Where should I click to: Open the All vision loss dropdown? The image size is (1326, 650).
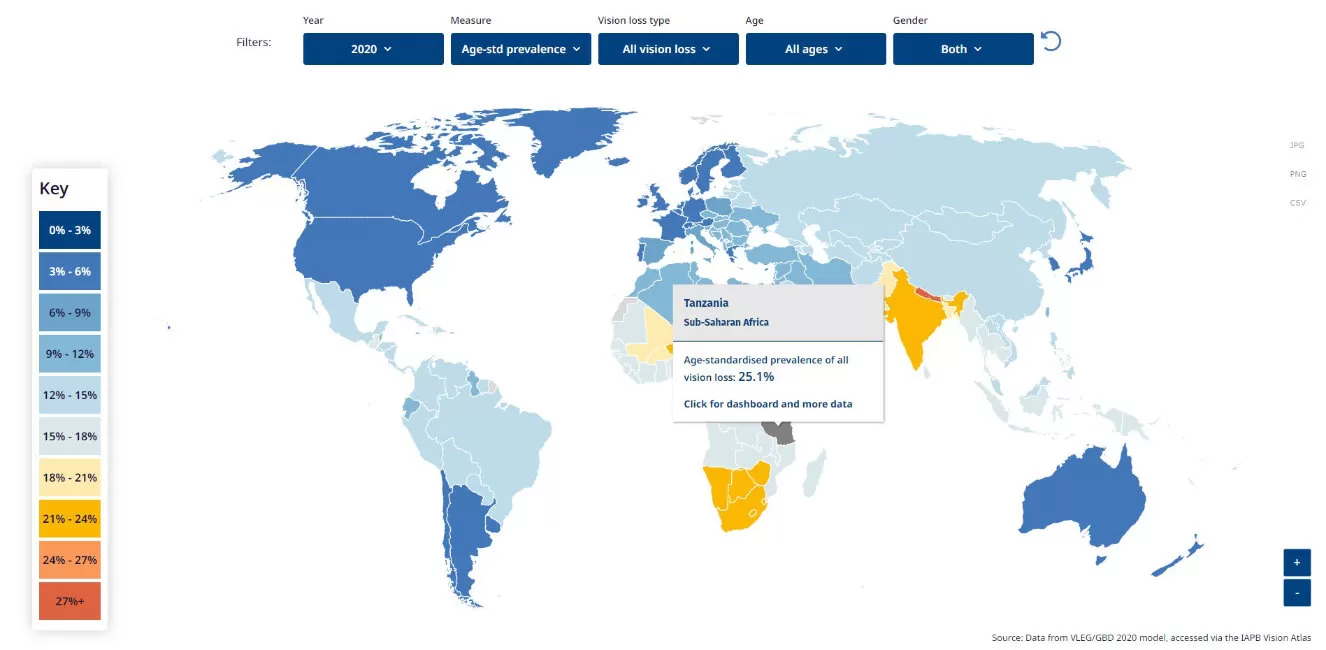click(x=668, y=49)
